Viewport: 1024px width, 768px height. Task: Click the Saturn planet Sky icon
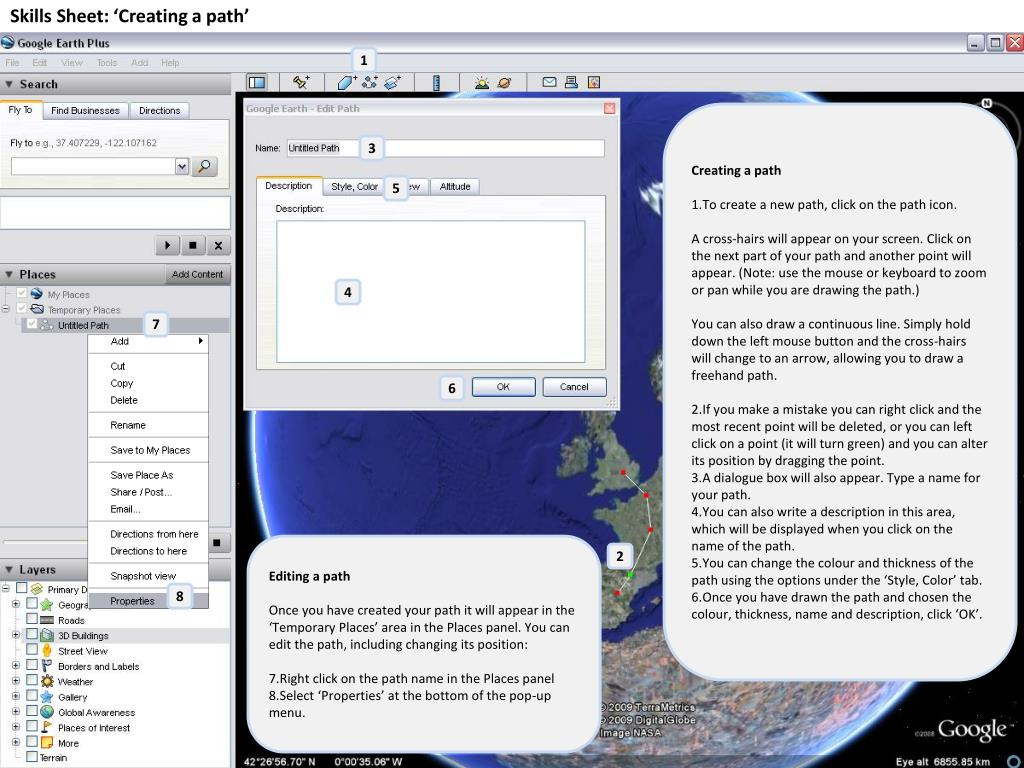pos(505,82)
